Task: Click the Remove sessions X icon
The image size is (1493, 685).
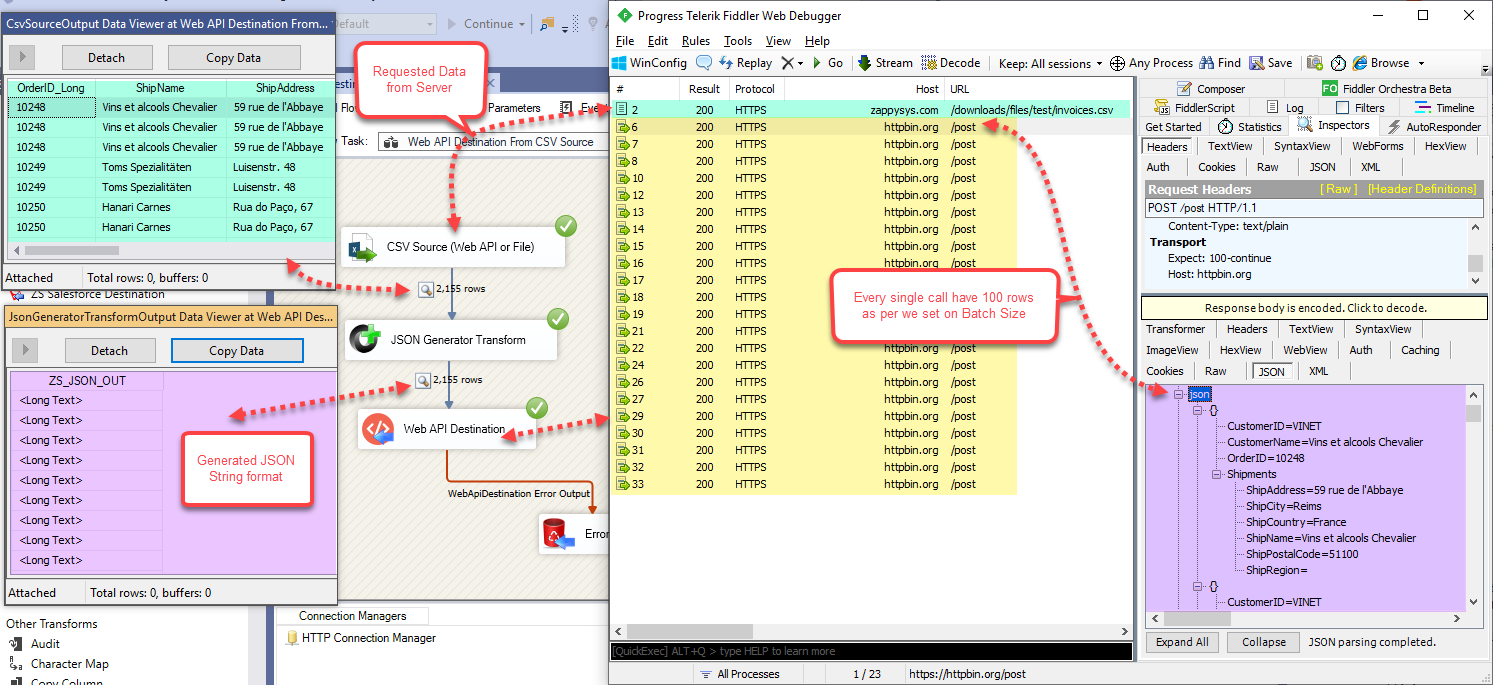Action: coord(787,63)
